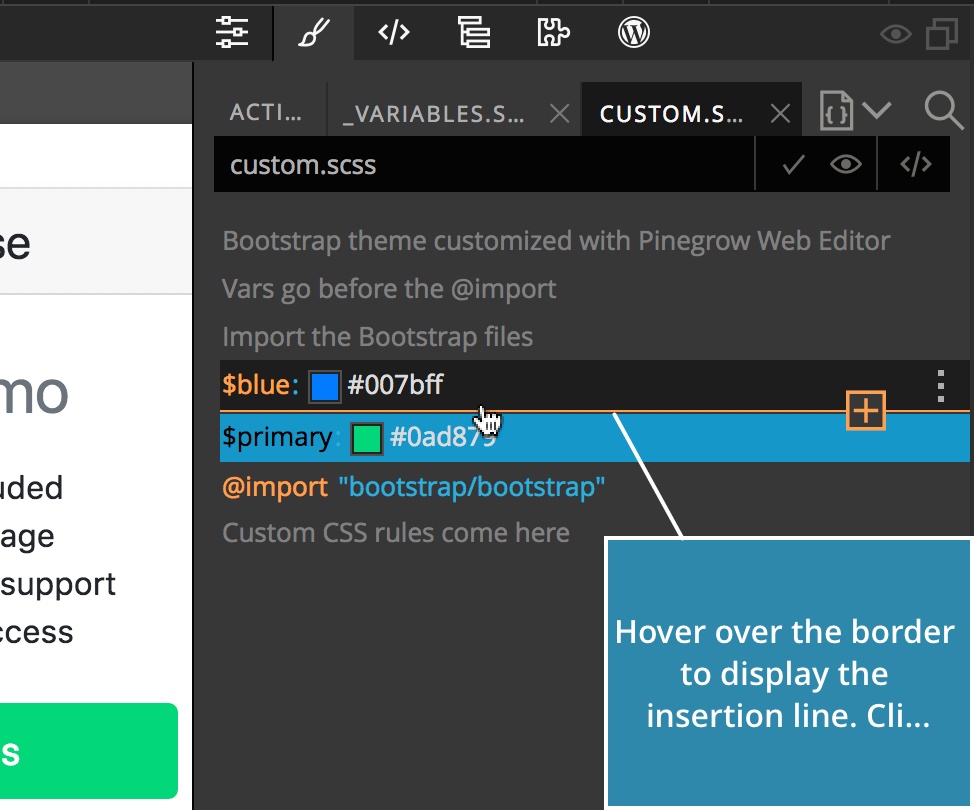
Task: Click the @import keyword
Action: [275, 487]
